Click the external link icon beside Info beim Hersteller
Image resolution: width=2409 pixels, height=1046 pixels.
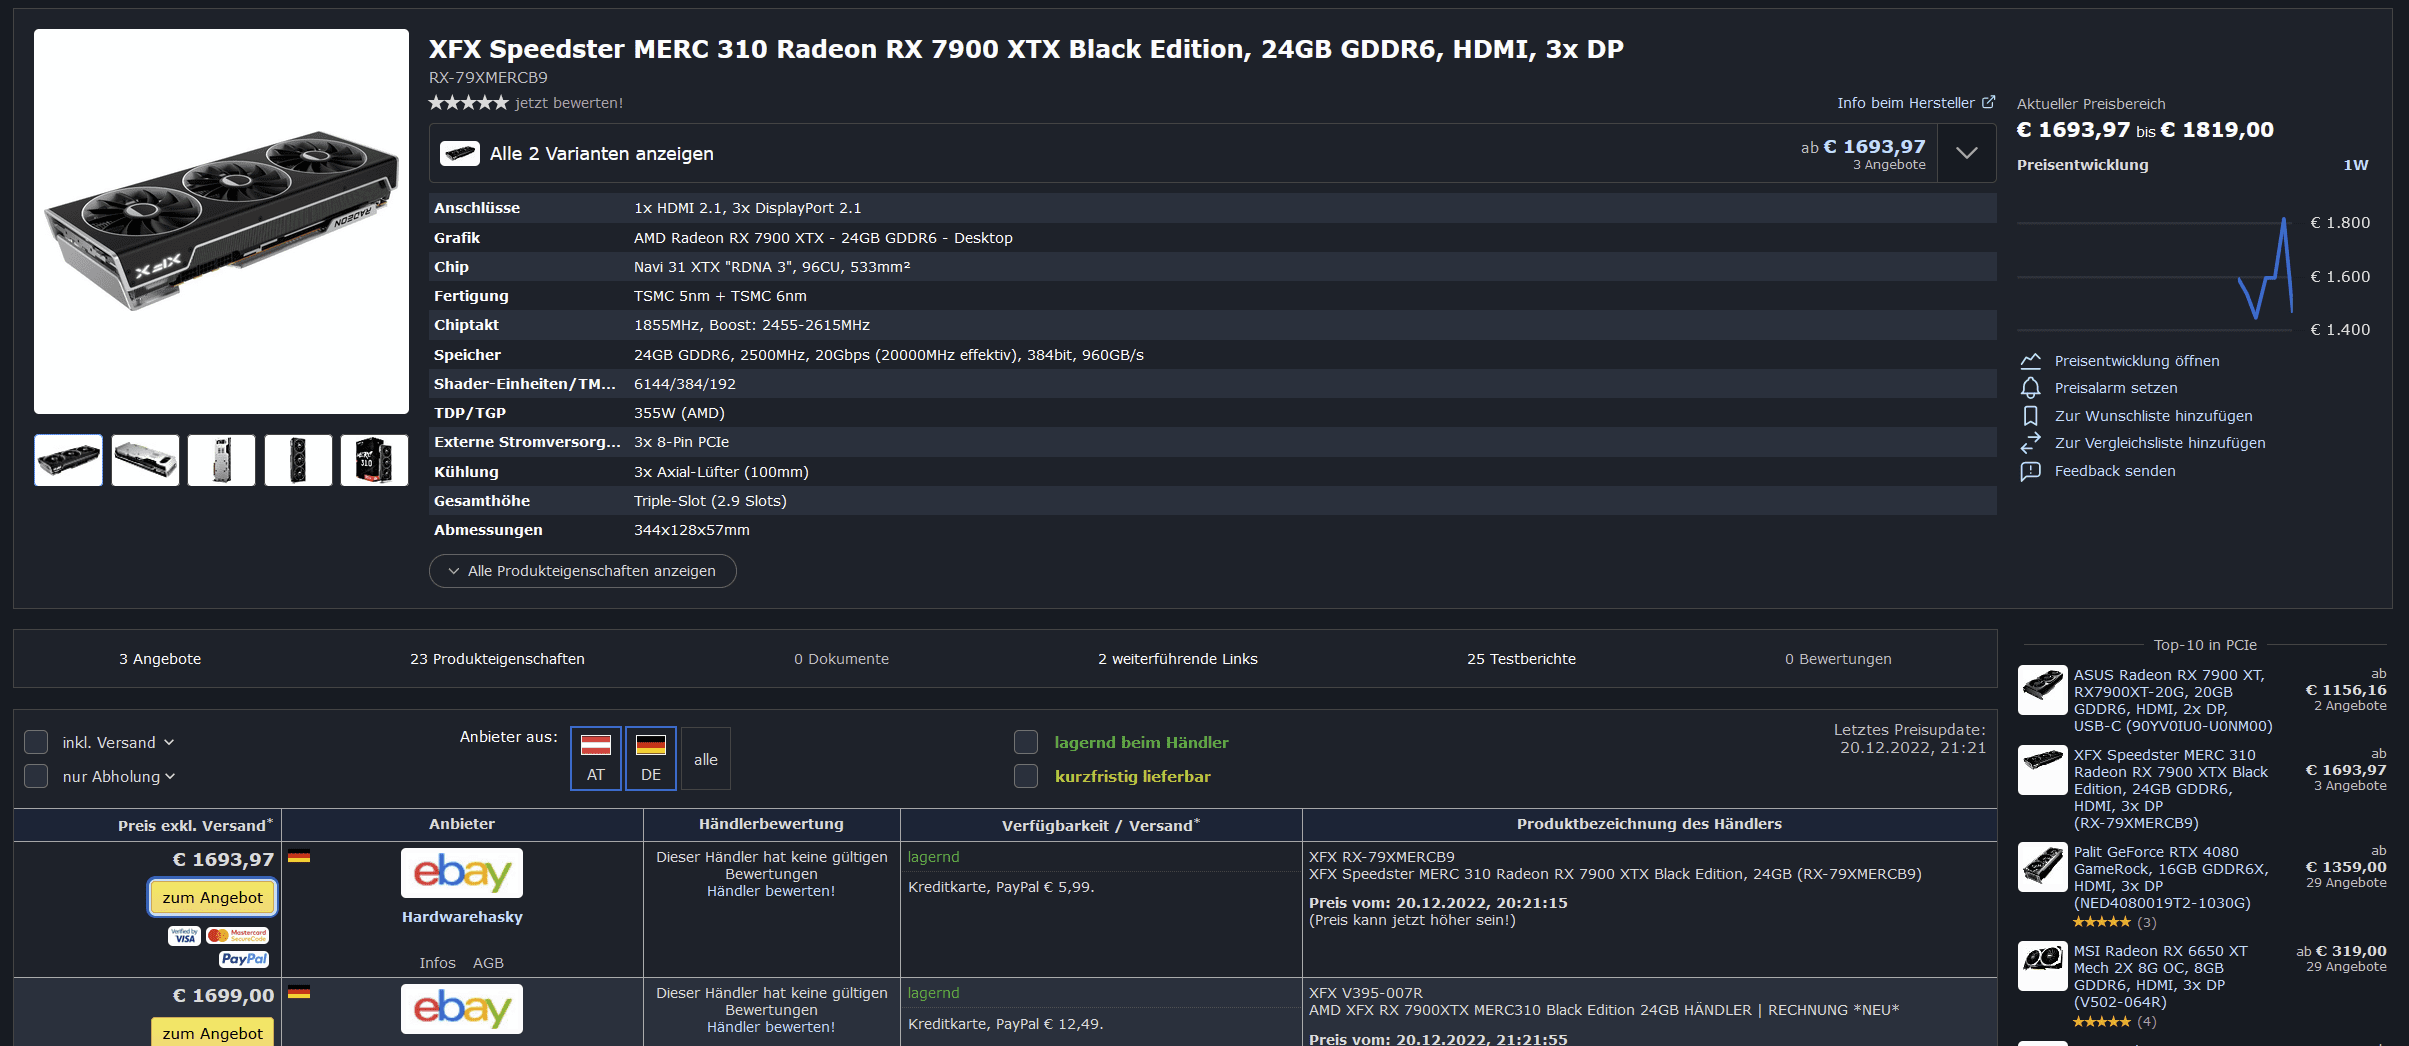(x=1988, y=102)
